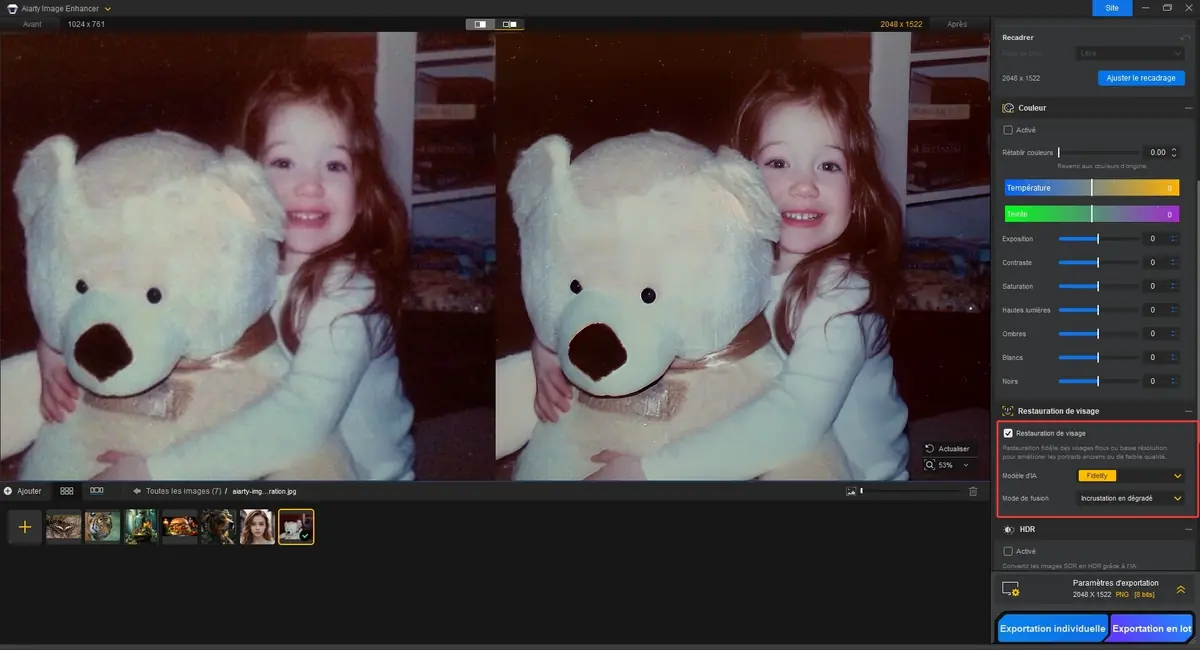Switch to the Avant tab

tap(31, 23)
